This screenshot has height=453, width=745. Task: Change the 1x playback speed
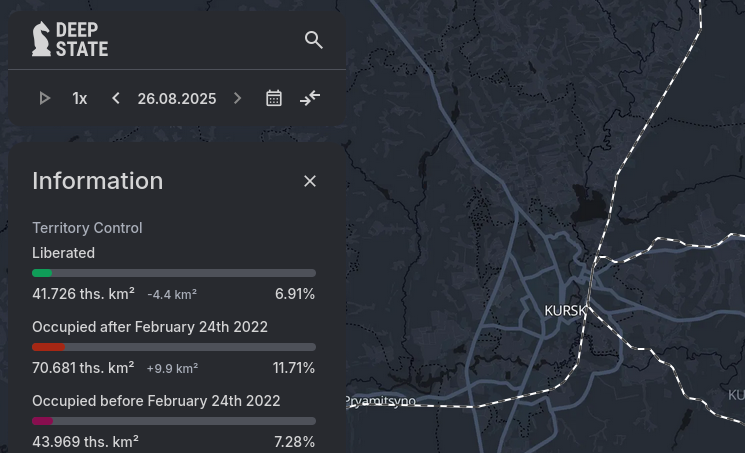point(80,98)
